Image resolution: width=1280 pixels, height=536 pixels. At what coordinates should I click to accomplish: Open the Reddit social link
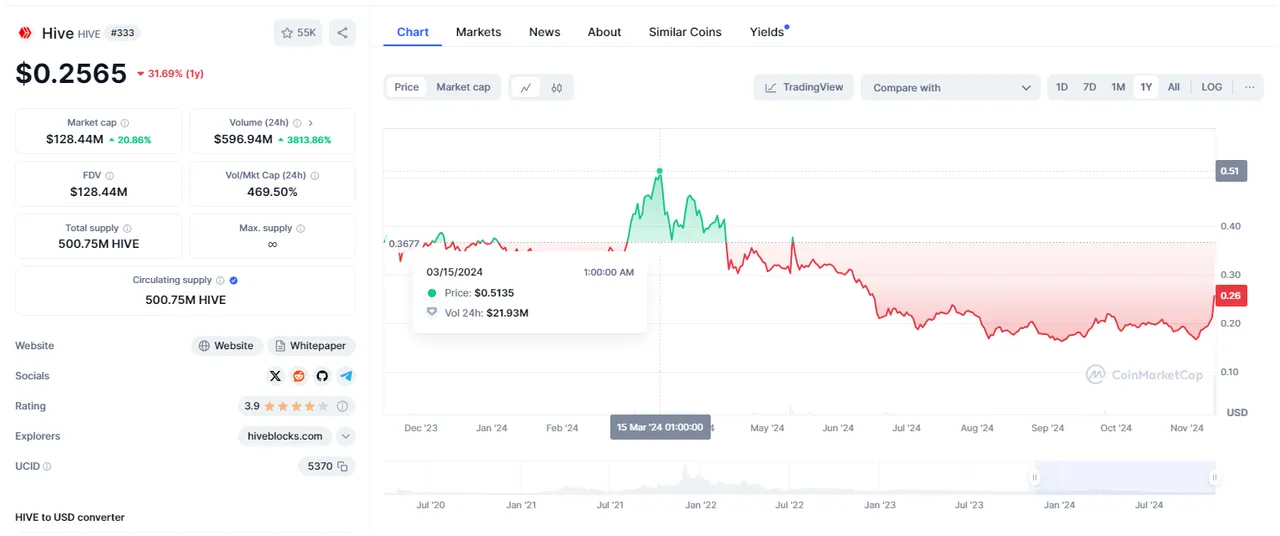[299, 376]
